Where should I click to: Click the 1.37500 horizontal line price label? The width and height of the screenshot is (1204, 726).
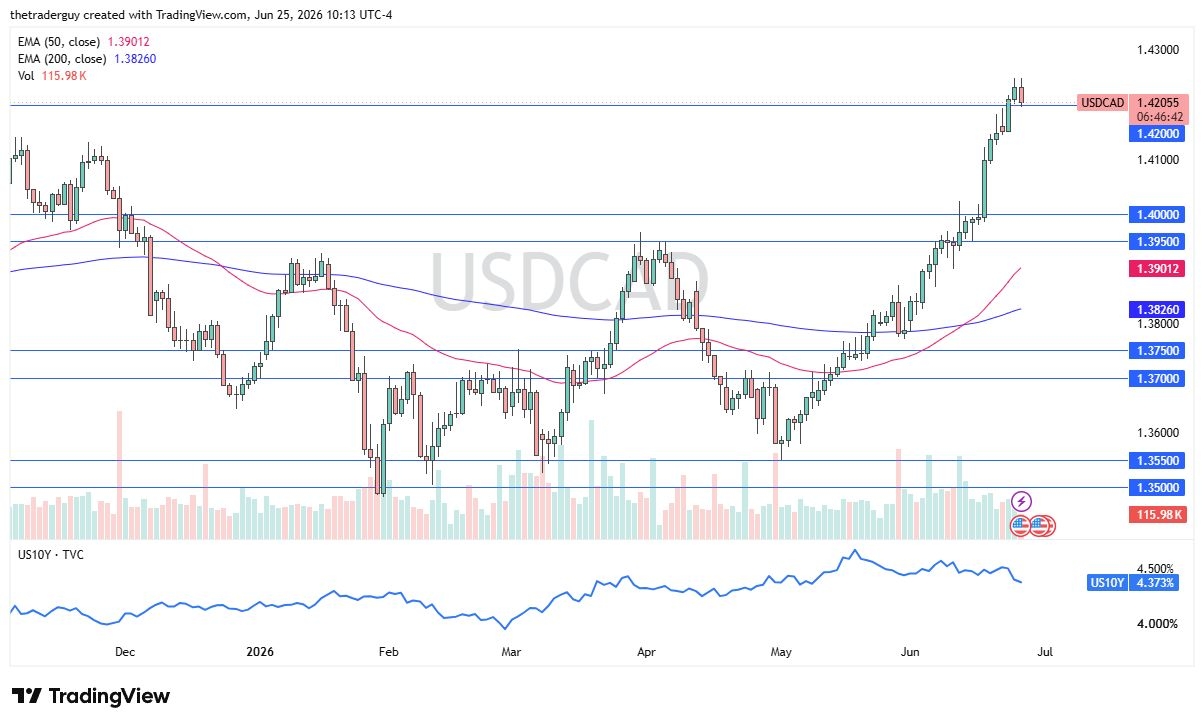(1158, 351)
